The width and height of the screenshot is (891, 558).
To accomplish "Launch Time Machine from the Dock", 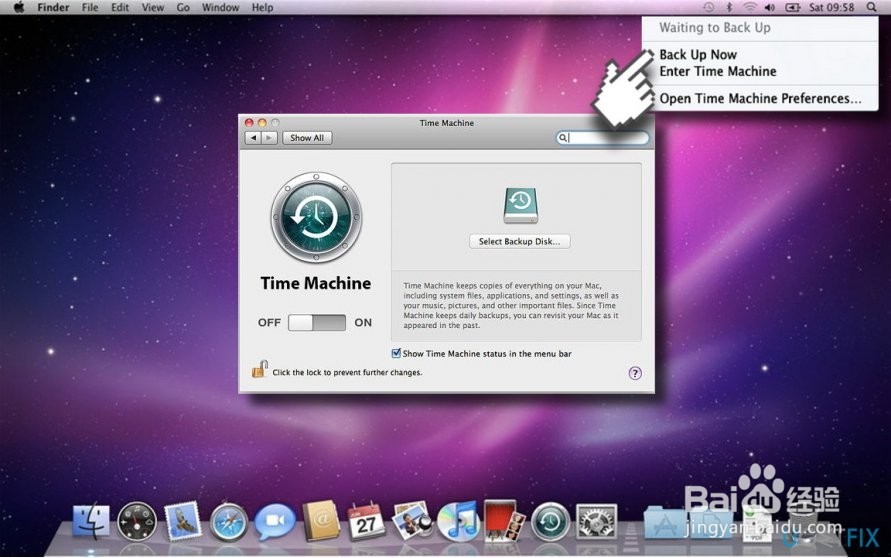I will coord(550,522).
